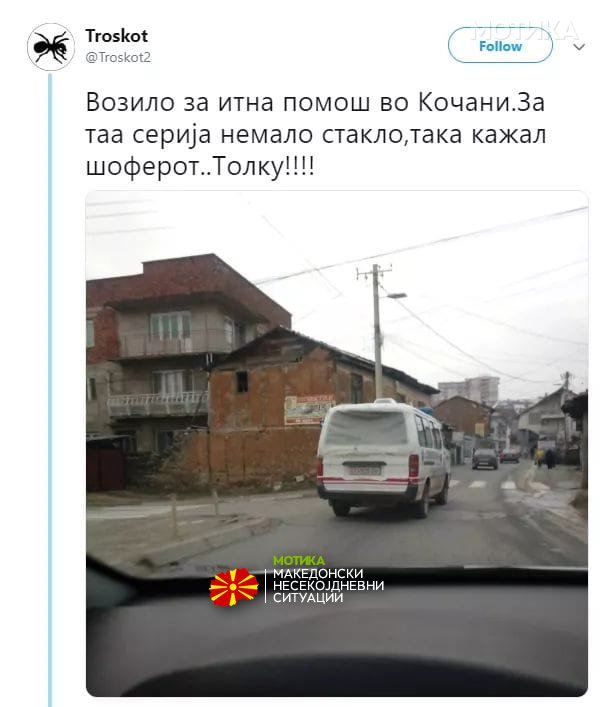Click the white ambulance van in photo
600x707 pixels.
pyautogui.click(x=383, y=458)
